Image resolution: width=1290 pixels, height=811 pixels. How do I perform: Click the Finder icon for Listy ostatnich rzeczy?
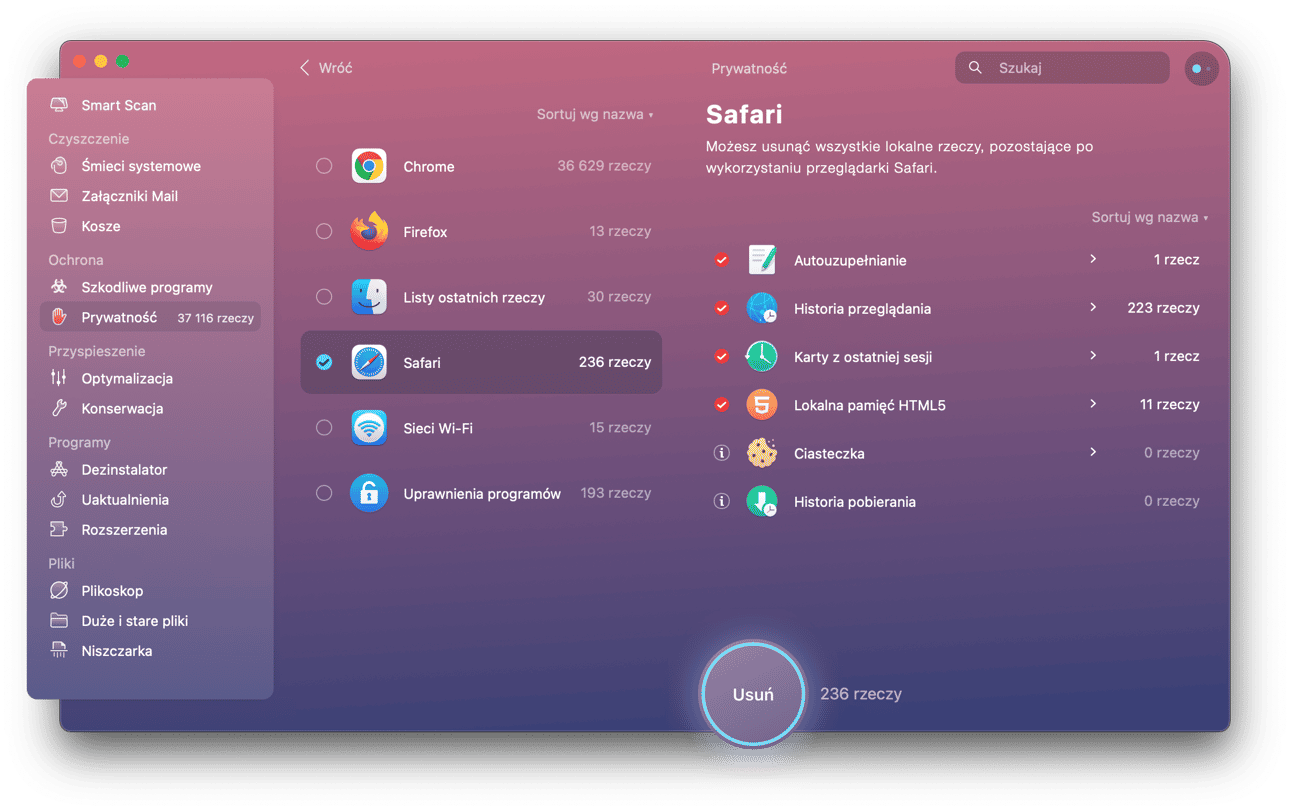[369, 297]
